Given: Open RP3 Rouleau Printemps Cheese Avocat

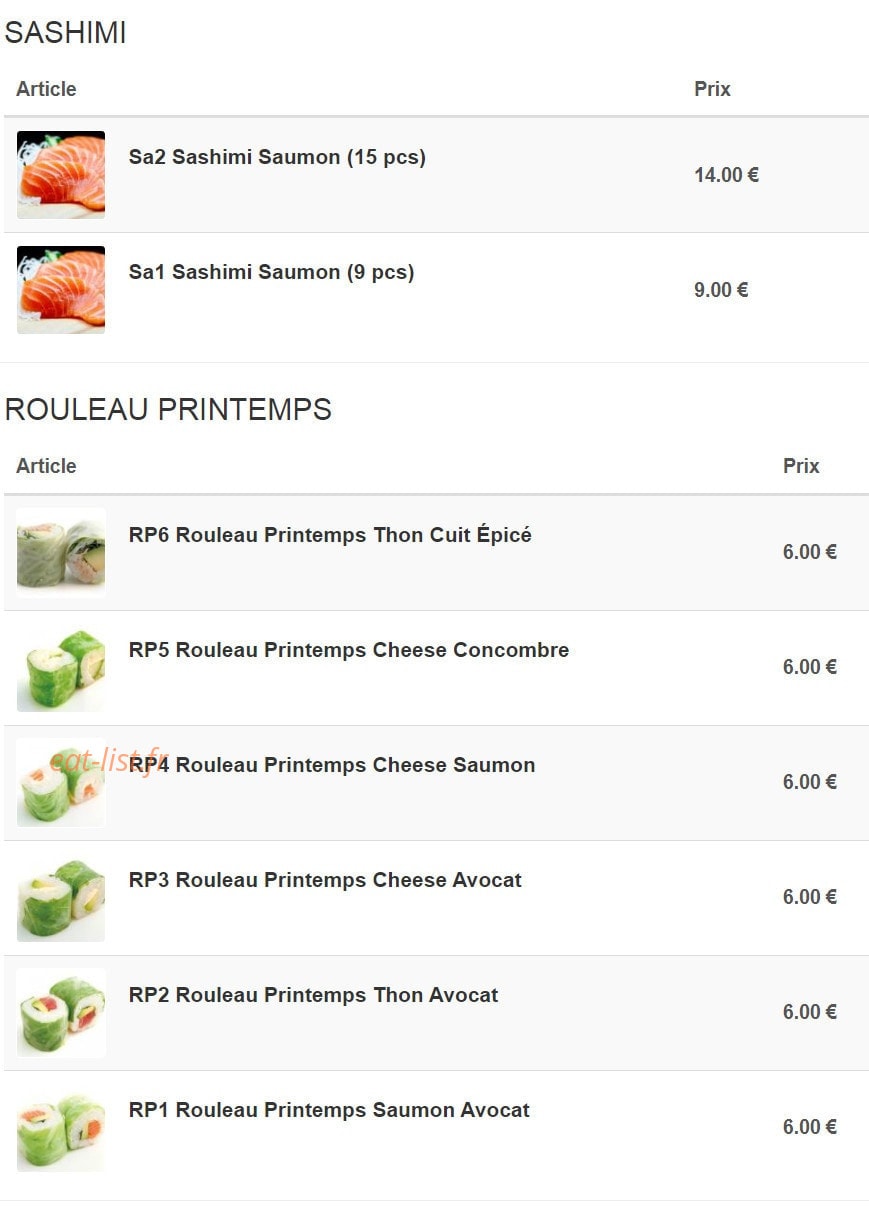Looking at the screenshot, I should click(325, 880).
